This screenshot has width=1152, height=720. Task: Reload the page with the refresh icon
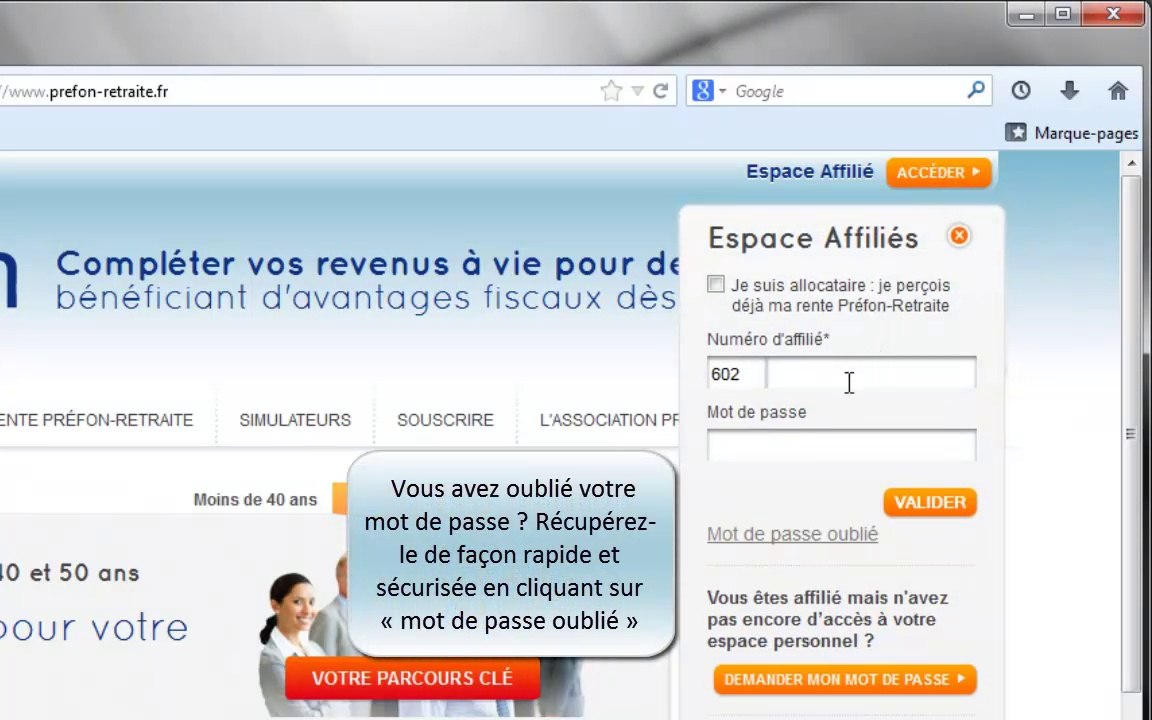[660, 90]
